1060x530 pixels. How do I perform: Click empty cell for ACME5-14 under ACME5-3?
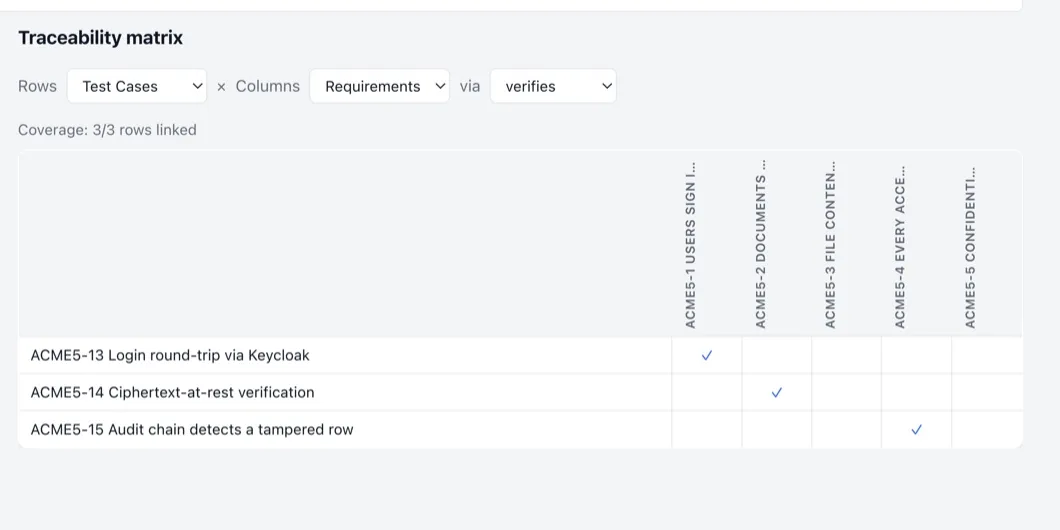click(x=846, y=393)
